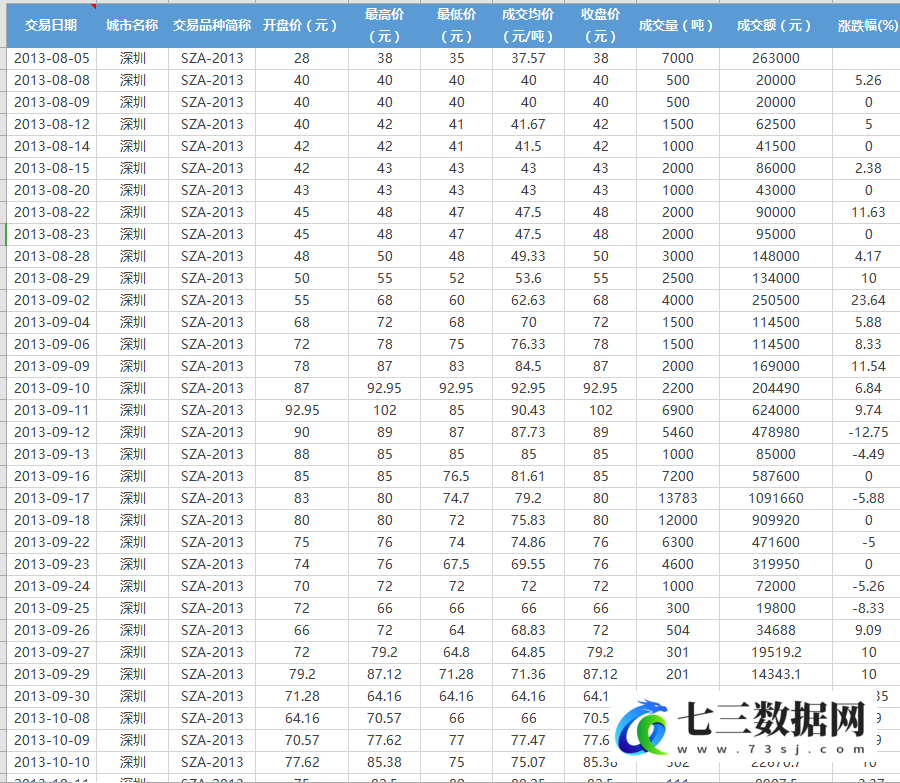Click change cell -4.49
The width and height of the screenshot is (900, 783).
coord(868,455)
